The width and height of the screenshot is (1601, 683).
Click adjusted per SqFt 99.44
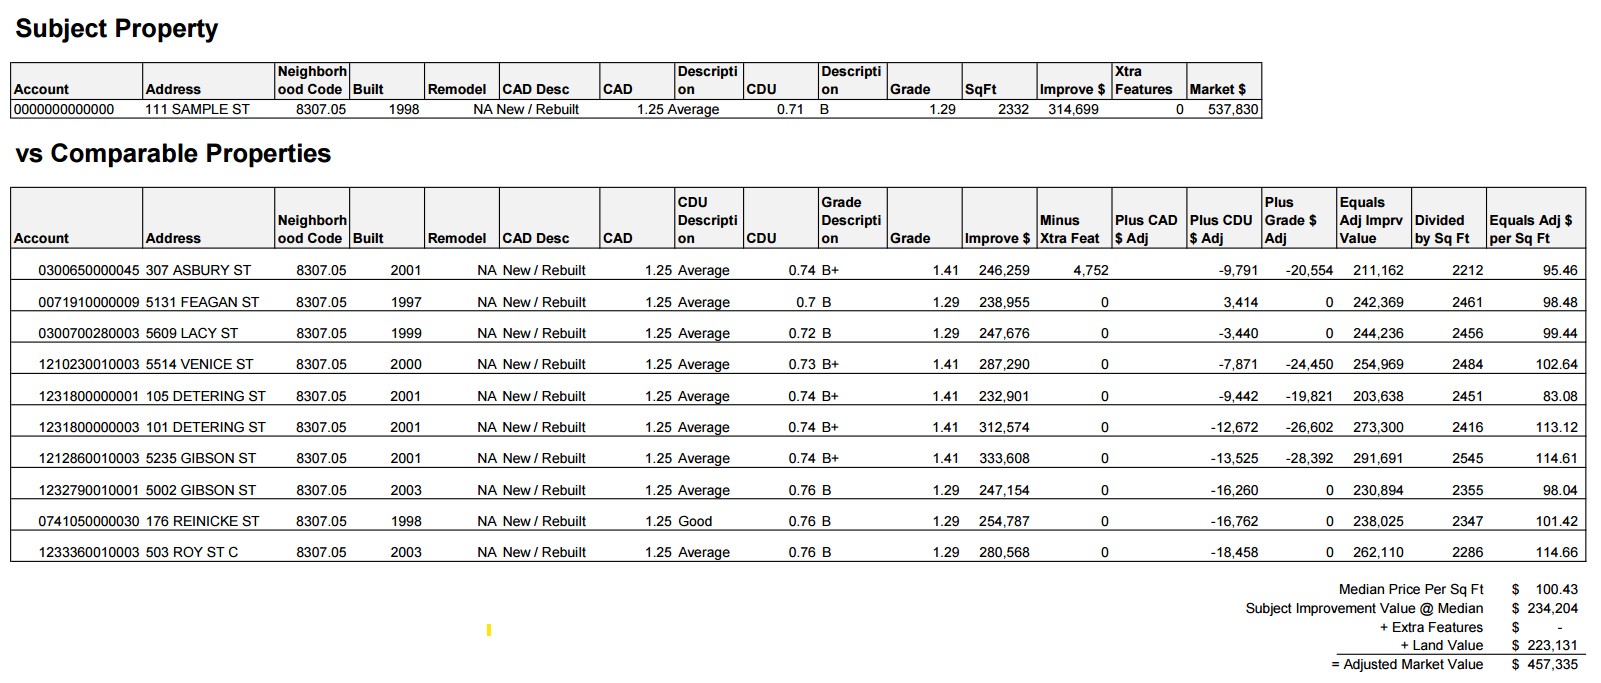coord(1560,333)
